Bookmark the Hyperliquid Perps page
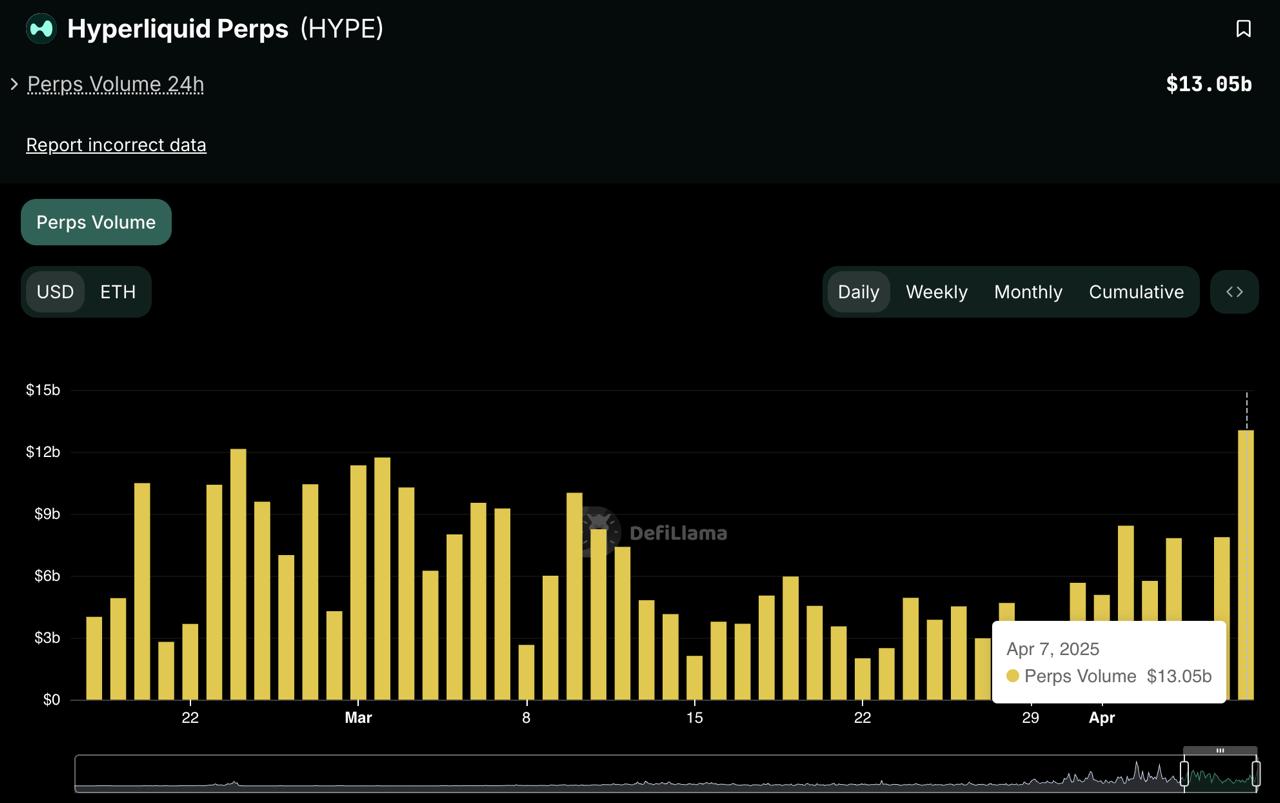This screenshot has height=803, width=1280. click(1243, 29)
